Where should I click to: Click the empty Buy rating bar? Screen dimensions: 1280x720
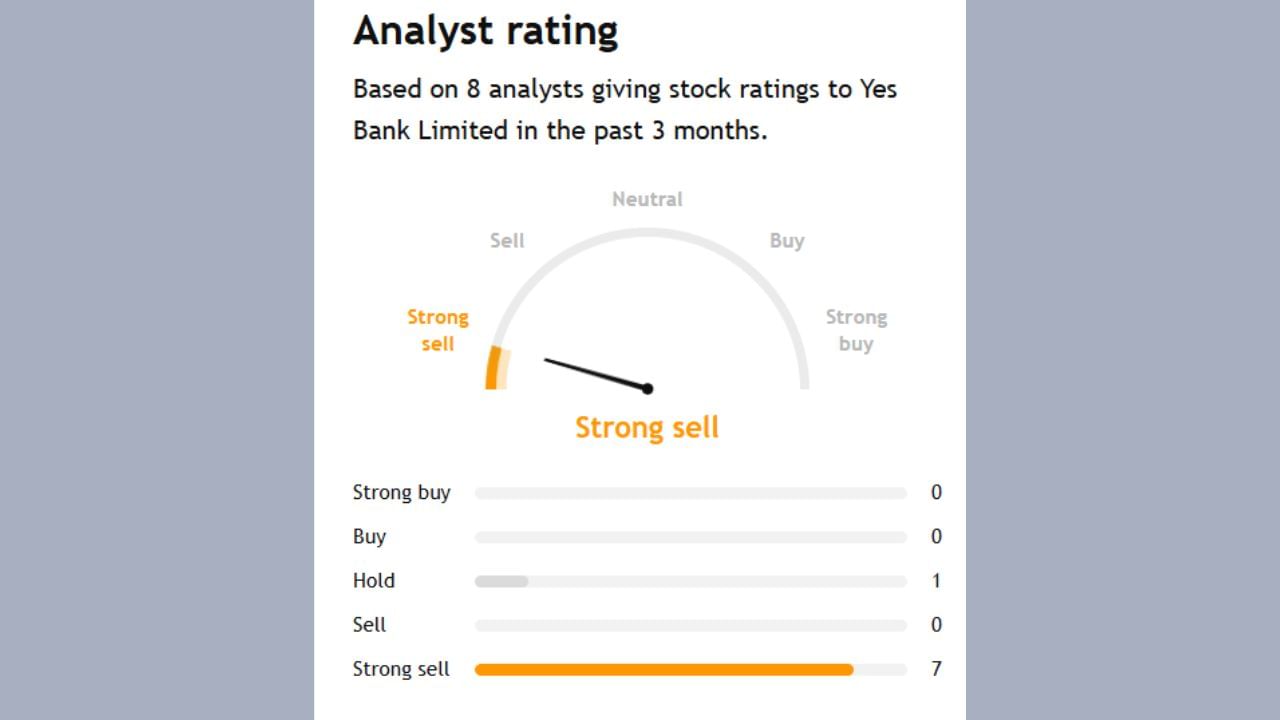(x=690, y=537)
